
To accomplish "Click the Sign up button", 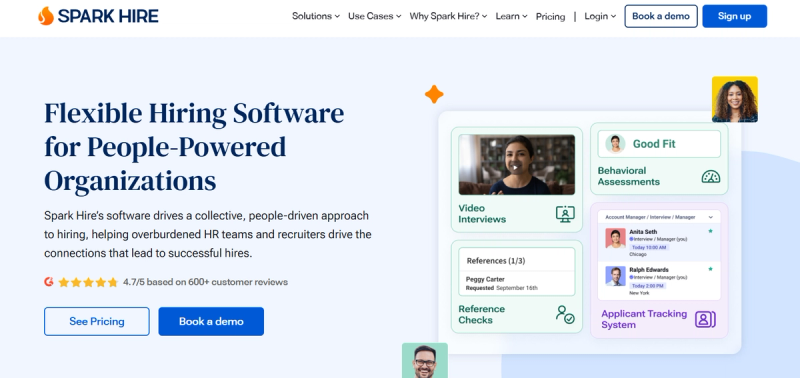I will [734, 16].
